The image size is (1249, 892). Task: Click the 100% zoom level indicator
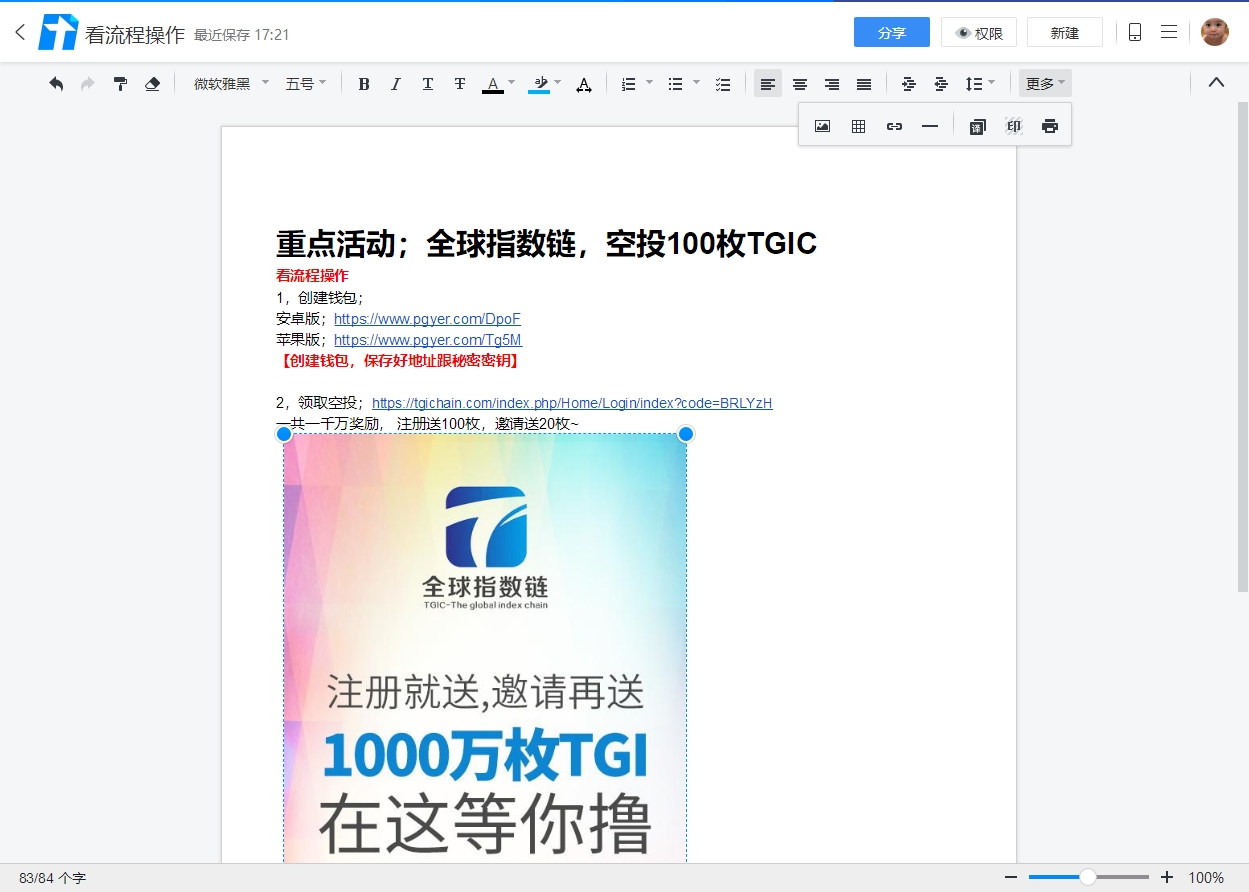tap(1206, 878)
